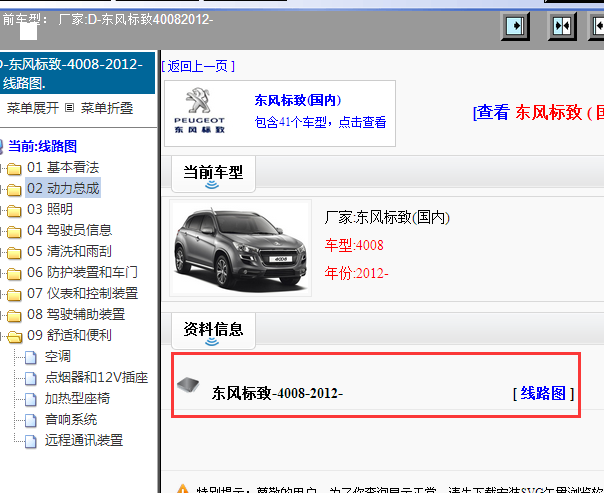The width and height of the screenshot is (604, 493).
Task: Click the 当前:线路图 heading
Action: (x=42, y=146)
